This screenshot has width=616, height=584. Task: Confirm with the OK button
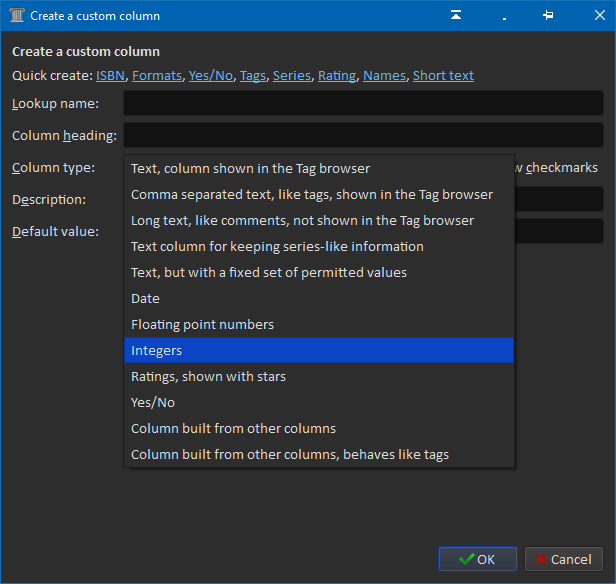477,559
